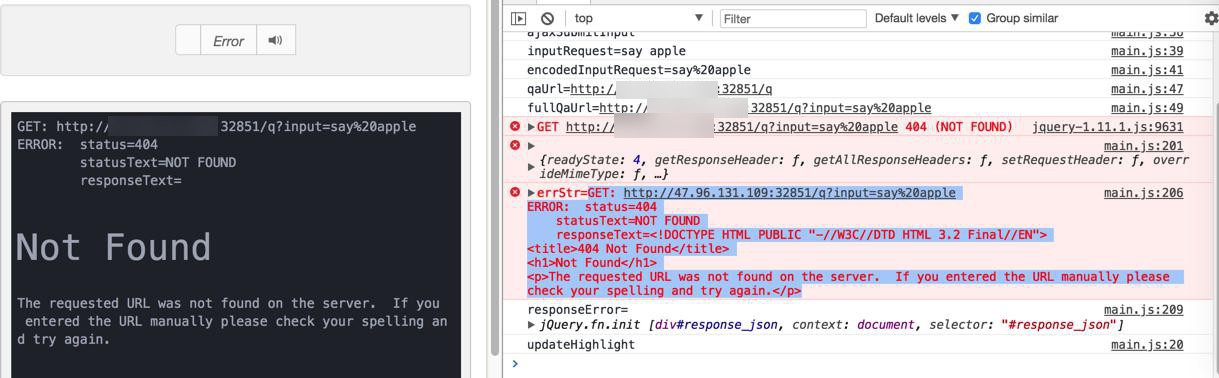This screenshot has width=1219, height=378.
Task: Open jquery-1.11.1.js:9631 source link
Action: 1107,127
